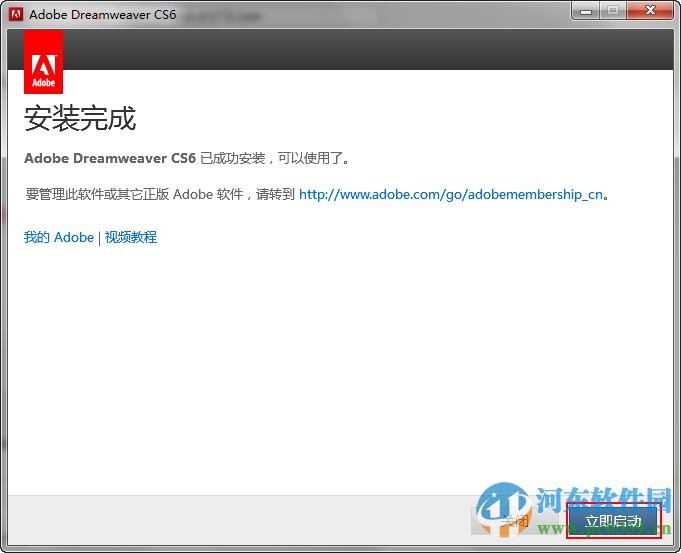Open the adobemembership_cn hyperlink
This screenshot has width=681, height=553.
(x=451, y=194)
